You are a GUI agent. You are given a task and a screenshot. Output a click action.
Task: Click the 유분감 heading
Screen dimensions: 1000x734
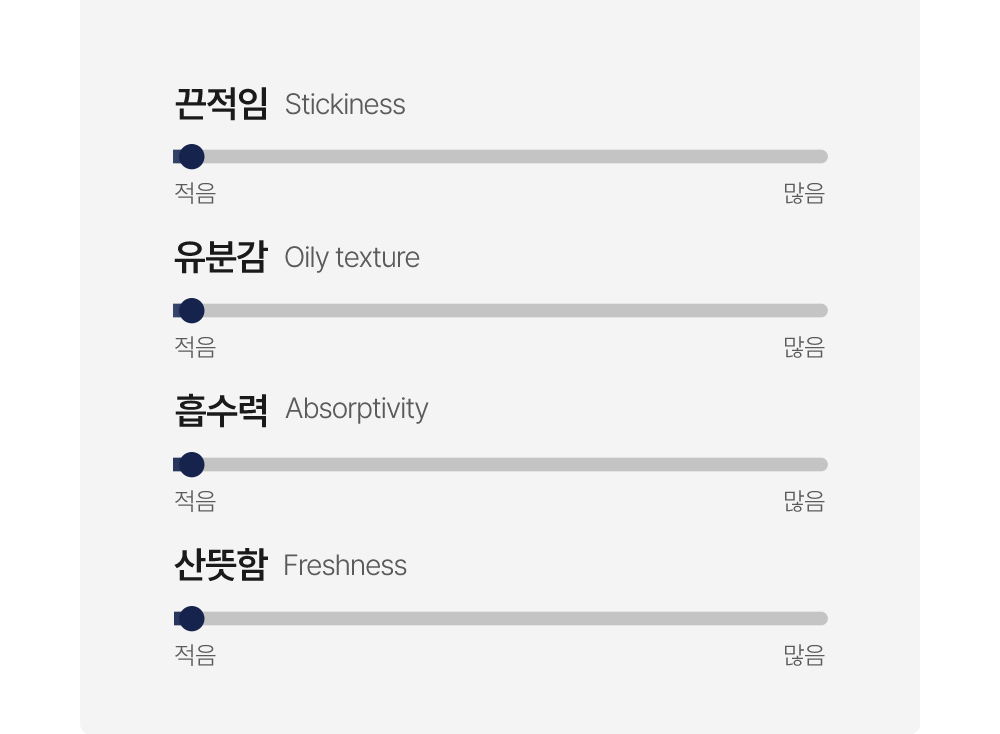[221, 258]
